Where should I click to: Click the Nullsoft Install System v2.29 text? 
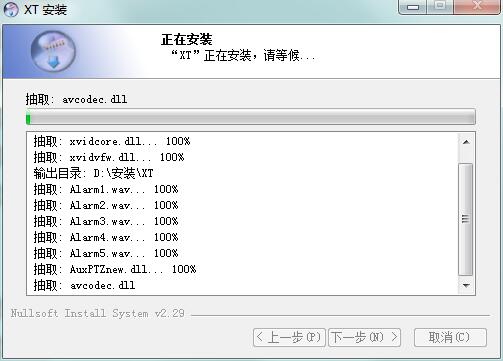pos(98,313)
